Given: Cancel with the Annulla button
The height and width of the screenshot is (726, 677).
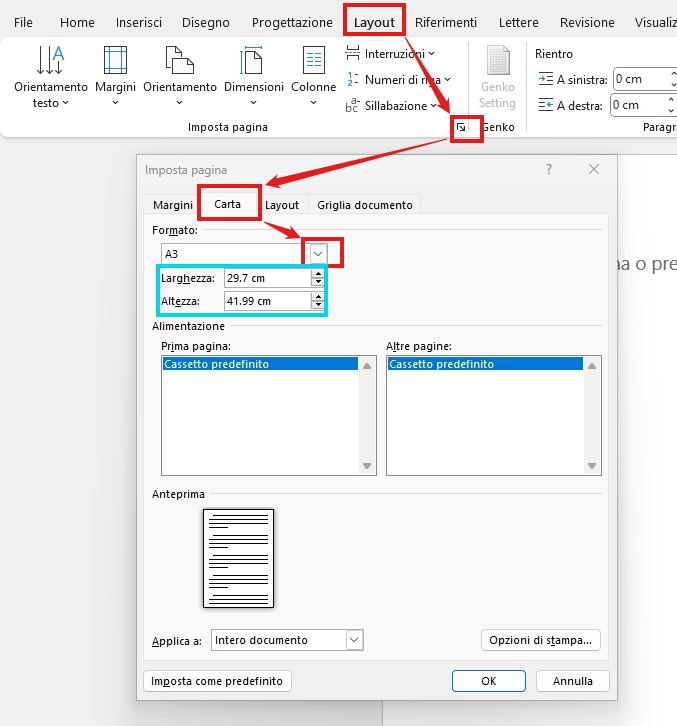Looking at the screenshot, I should point(572,681).
